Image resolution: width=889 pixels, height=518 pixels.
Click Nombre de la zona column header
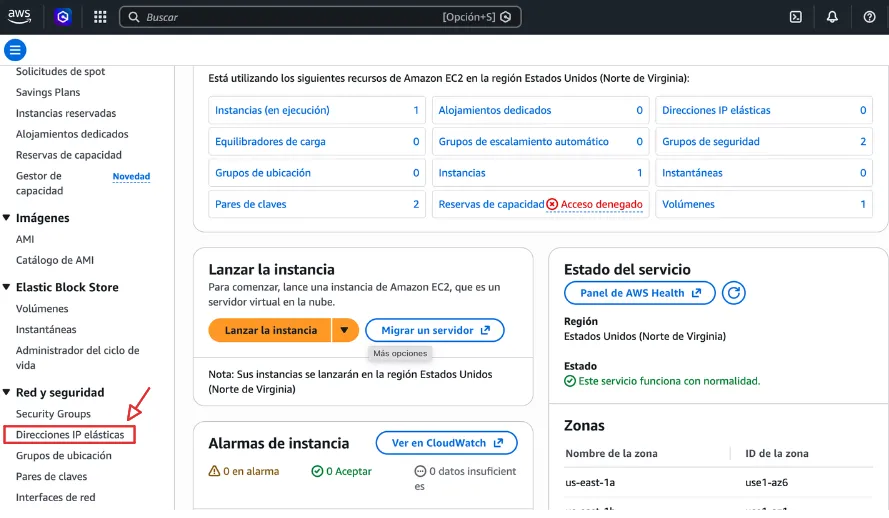click(611, 453)
